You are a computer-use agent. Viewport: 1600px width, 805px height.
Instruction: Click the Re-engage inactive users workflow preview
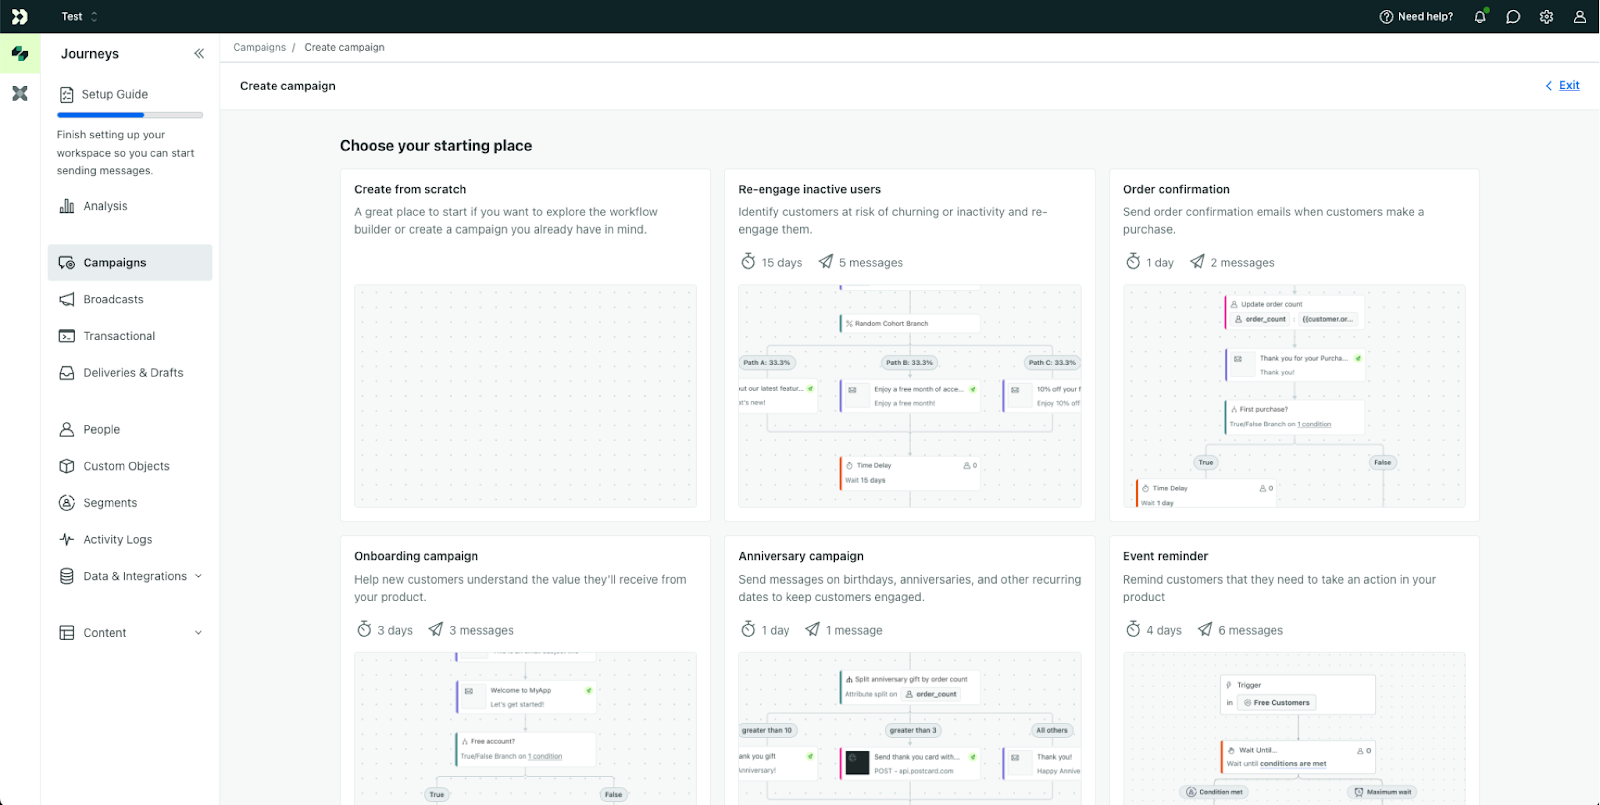pyautogui.click(x=910, y=396)
